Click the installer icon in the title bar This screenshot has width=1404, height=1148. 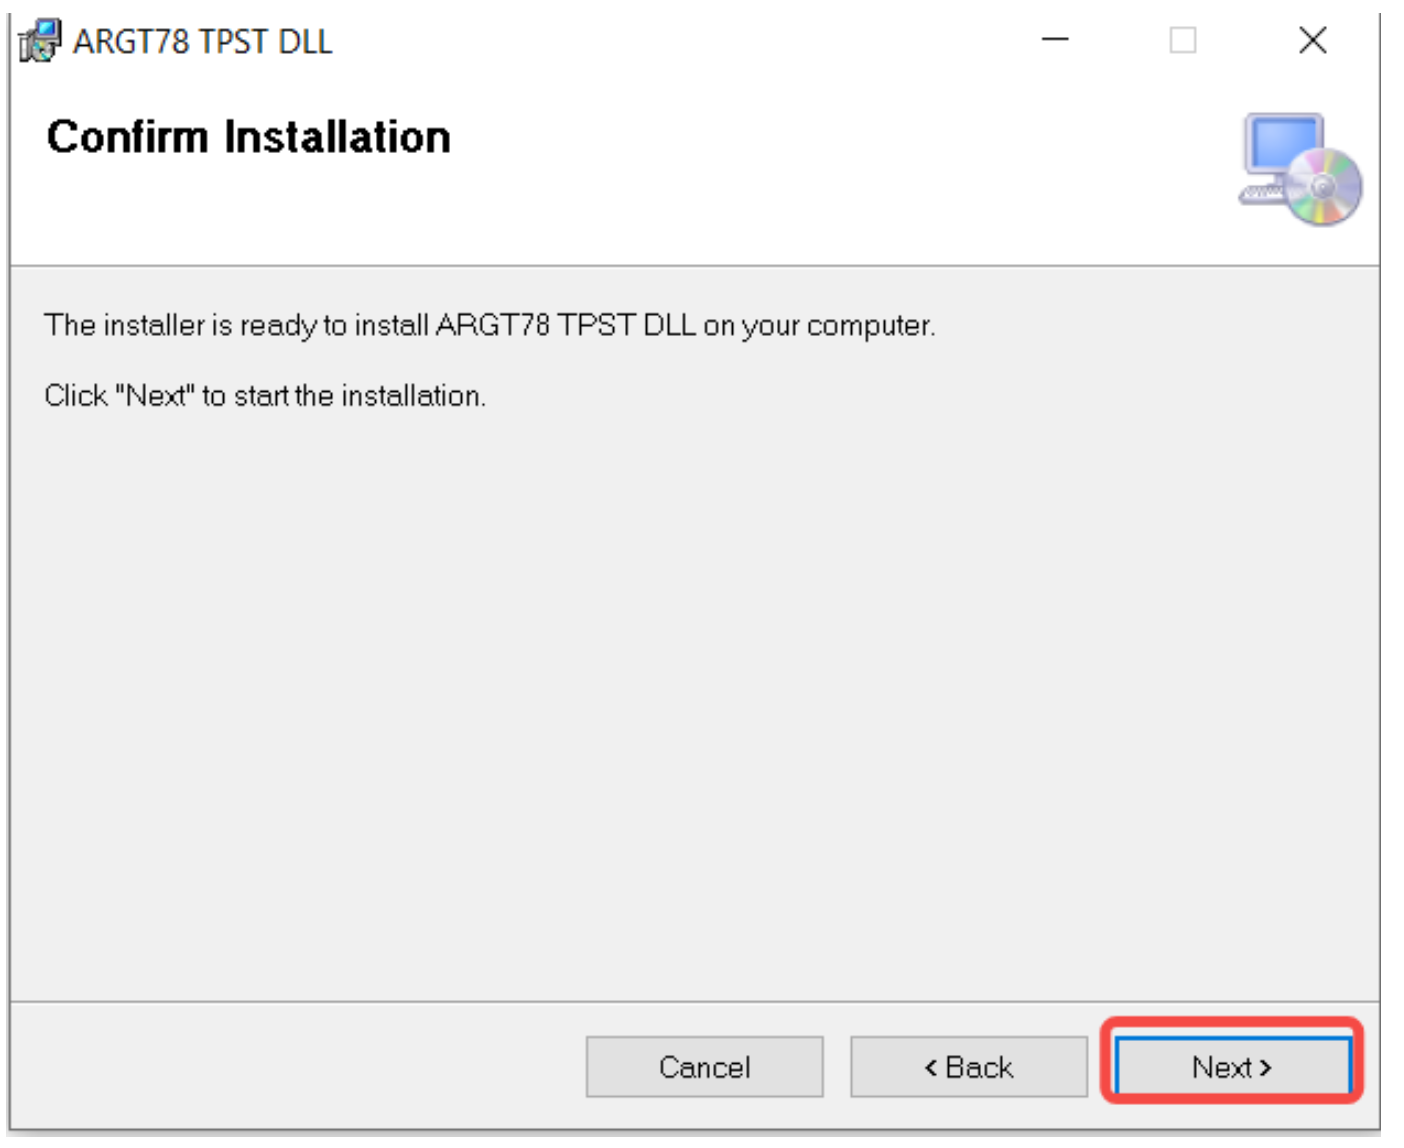pyautogui.click(x=40, y=41)
